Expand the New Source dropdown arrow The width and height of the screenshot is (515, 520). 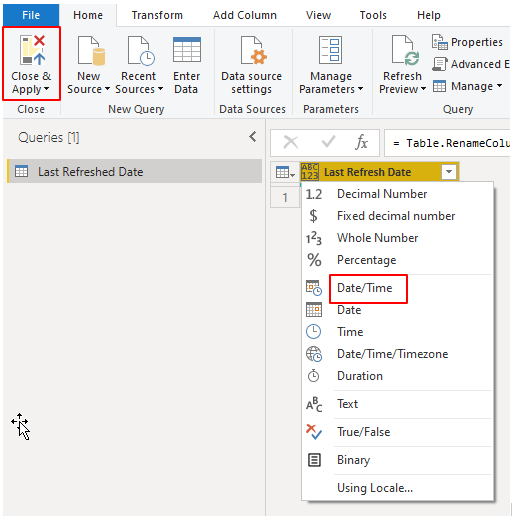[x=107, y=89]
